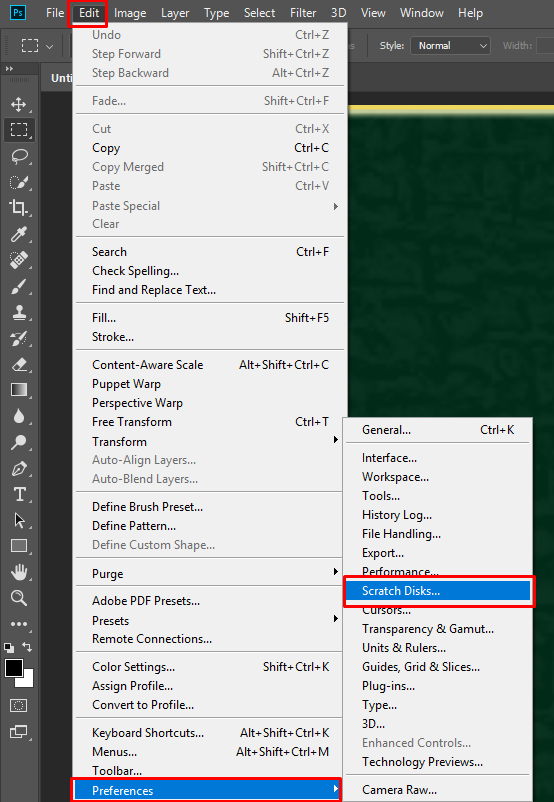Choose Scratch Disks in Preferences submenu

(x=438, y=591)
